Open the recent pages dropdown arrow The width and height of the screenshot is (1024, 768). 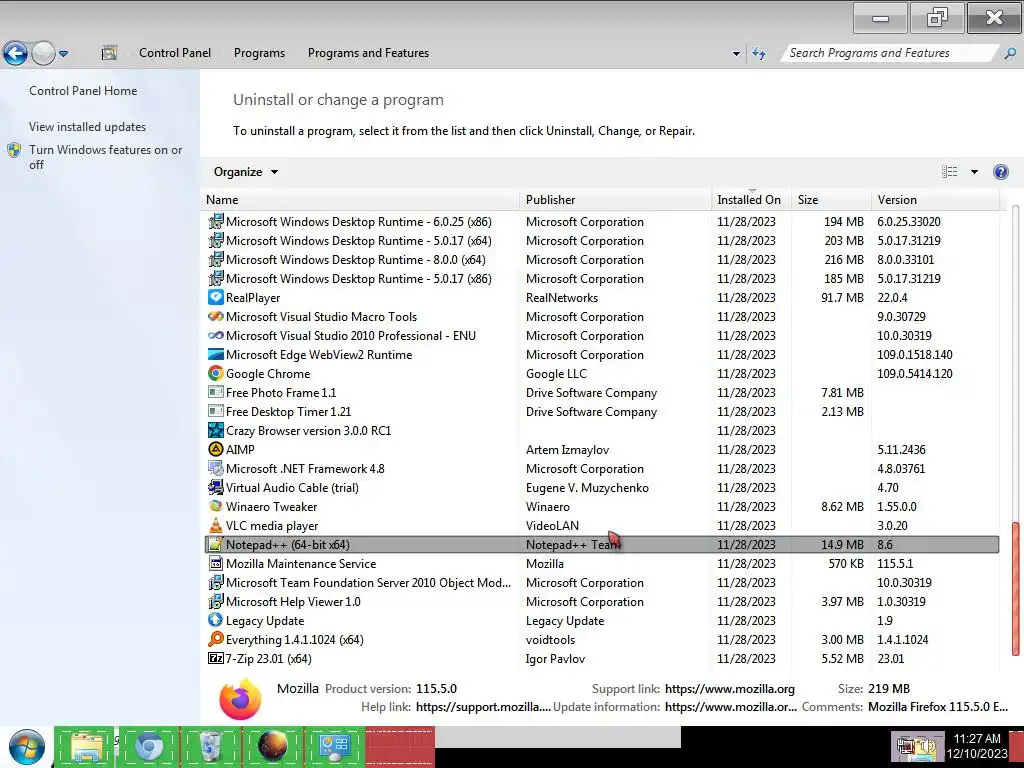coord(63,54)
